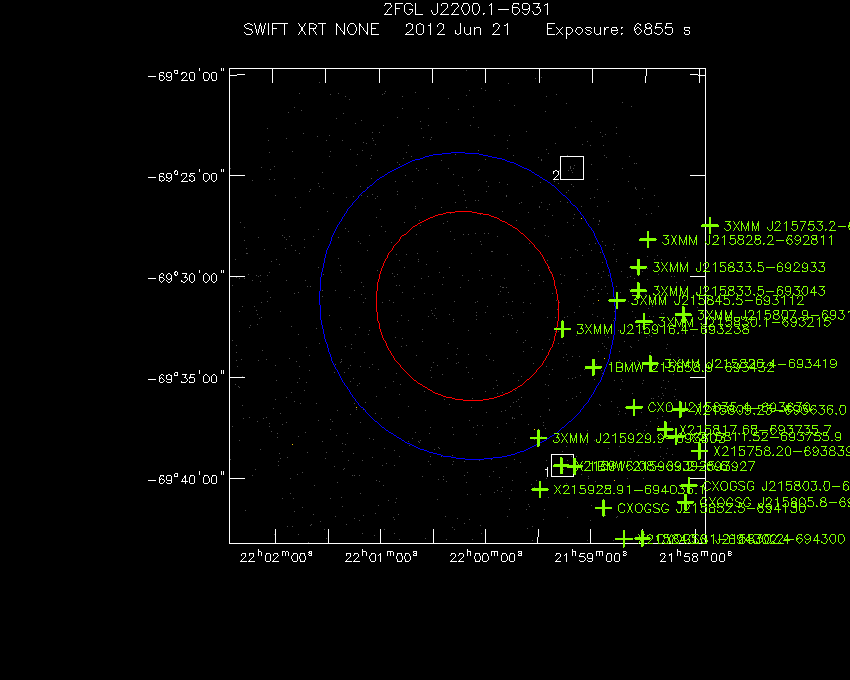Click the cross marker beside X215928.91-694036.1
This screenshot has height=680, width=850.
pyautogui.click(x=539, y=489)
